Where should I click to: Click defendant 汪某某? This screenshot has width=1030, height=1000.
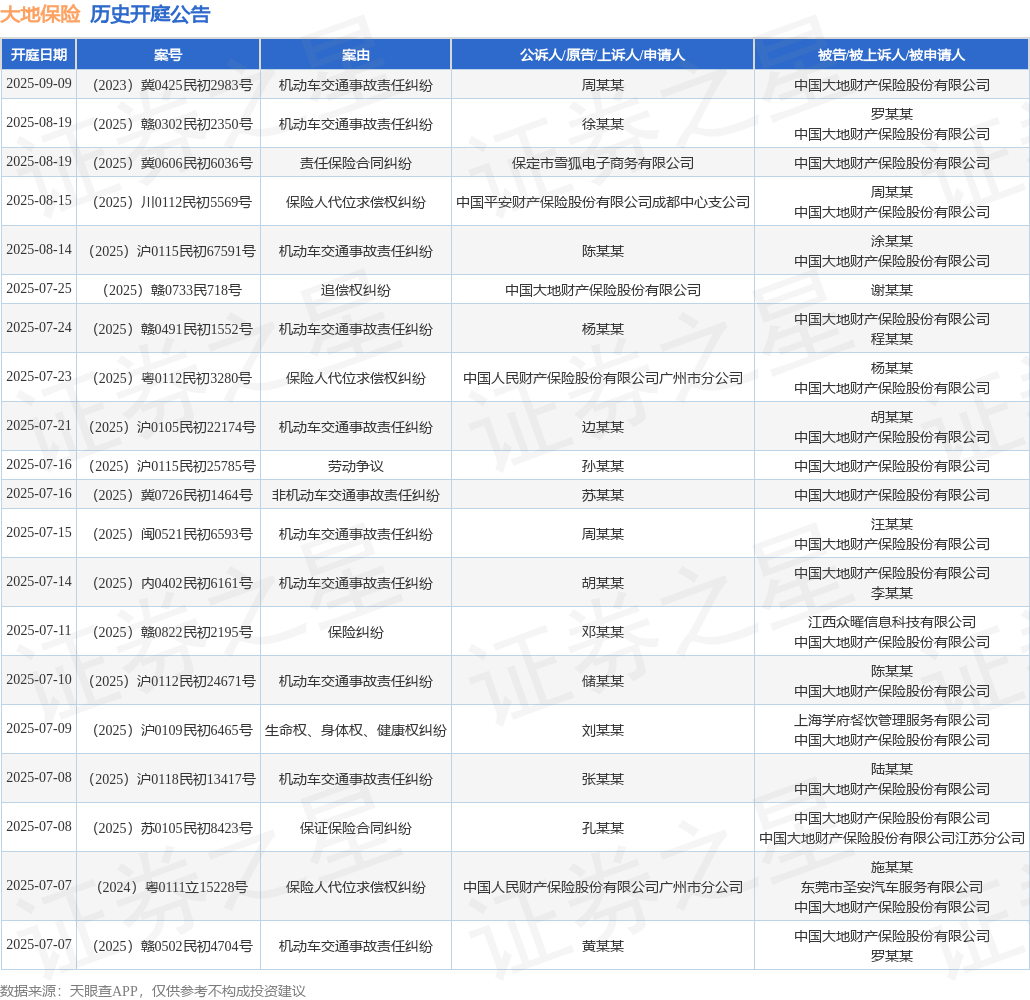point(891,524)
